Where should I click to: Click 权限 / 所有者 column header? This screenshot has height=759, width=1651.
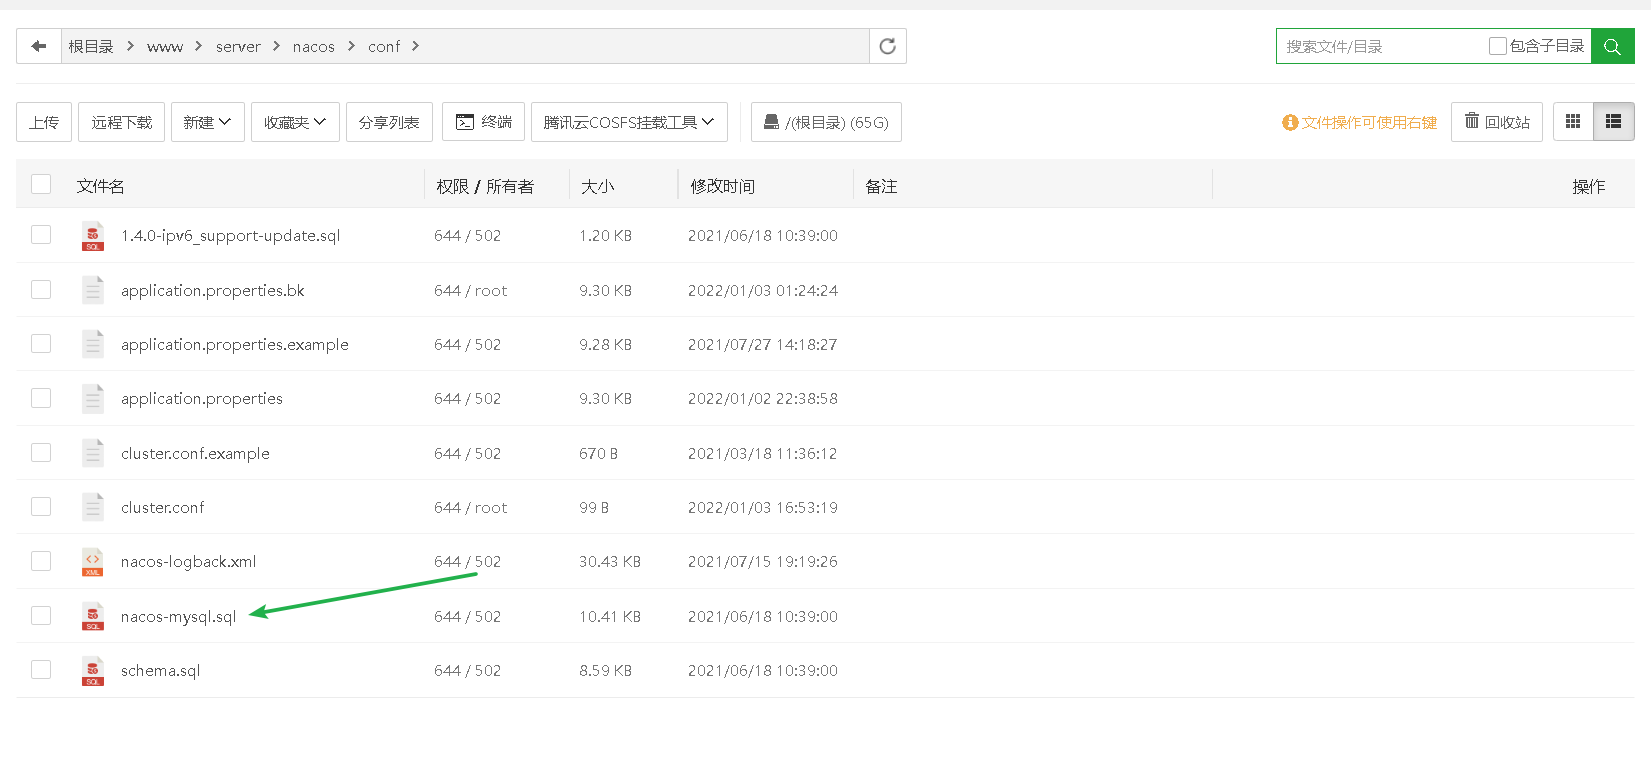[485, 186]
